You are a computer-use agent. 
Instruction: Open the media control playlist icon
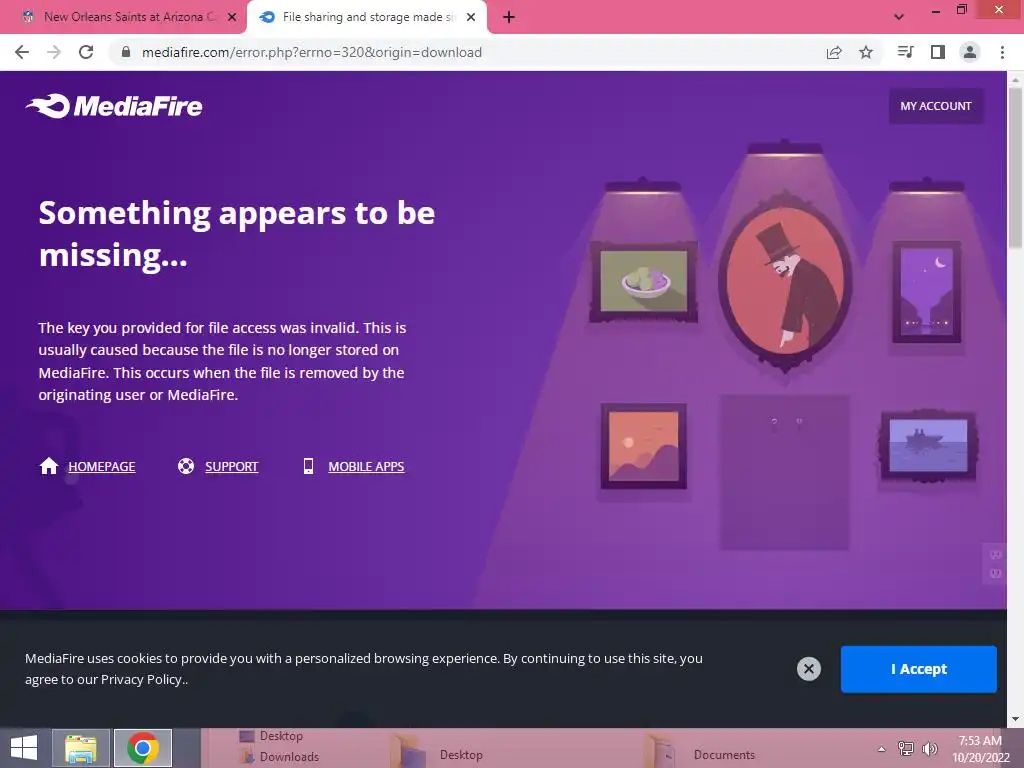click(905, 52)
